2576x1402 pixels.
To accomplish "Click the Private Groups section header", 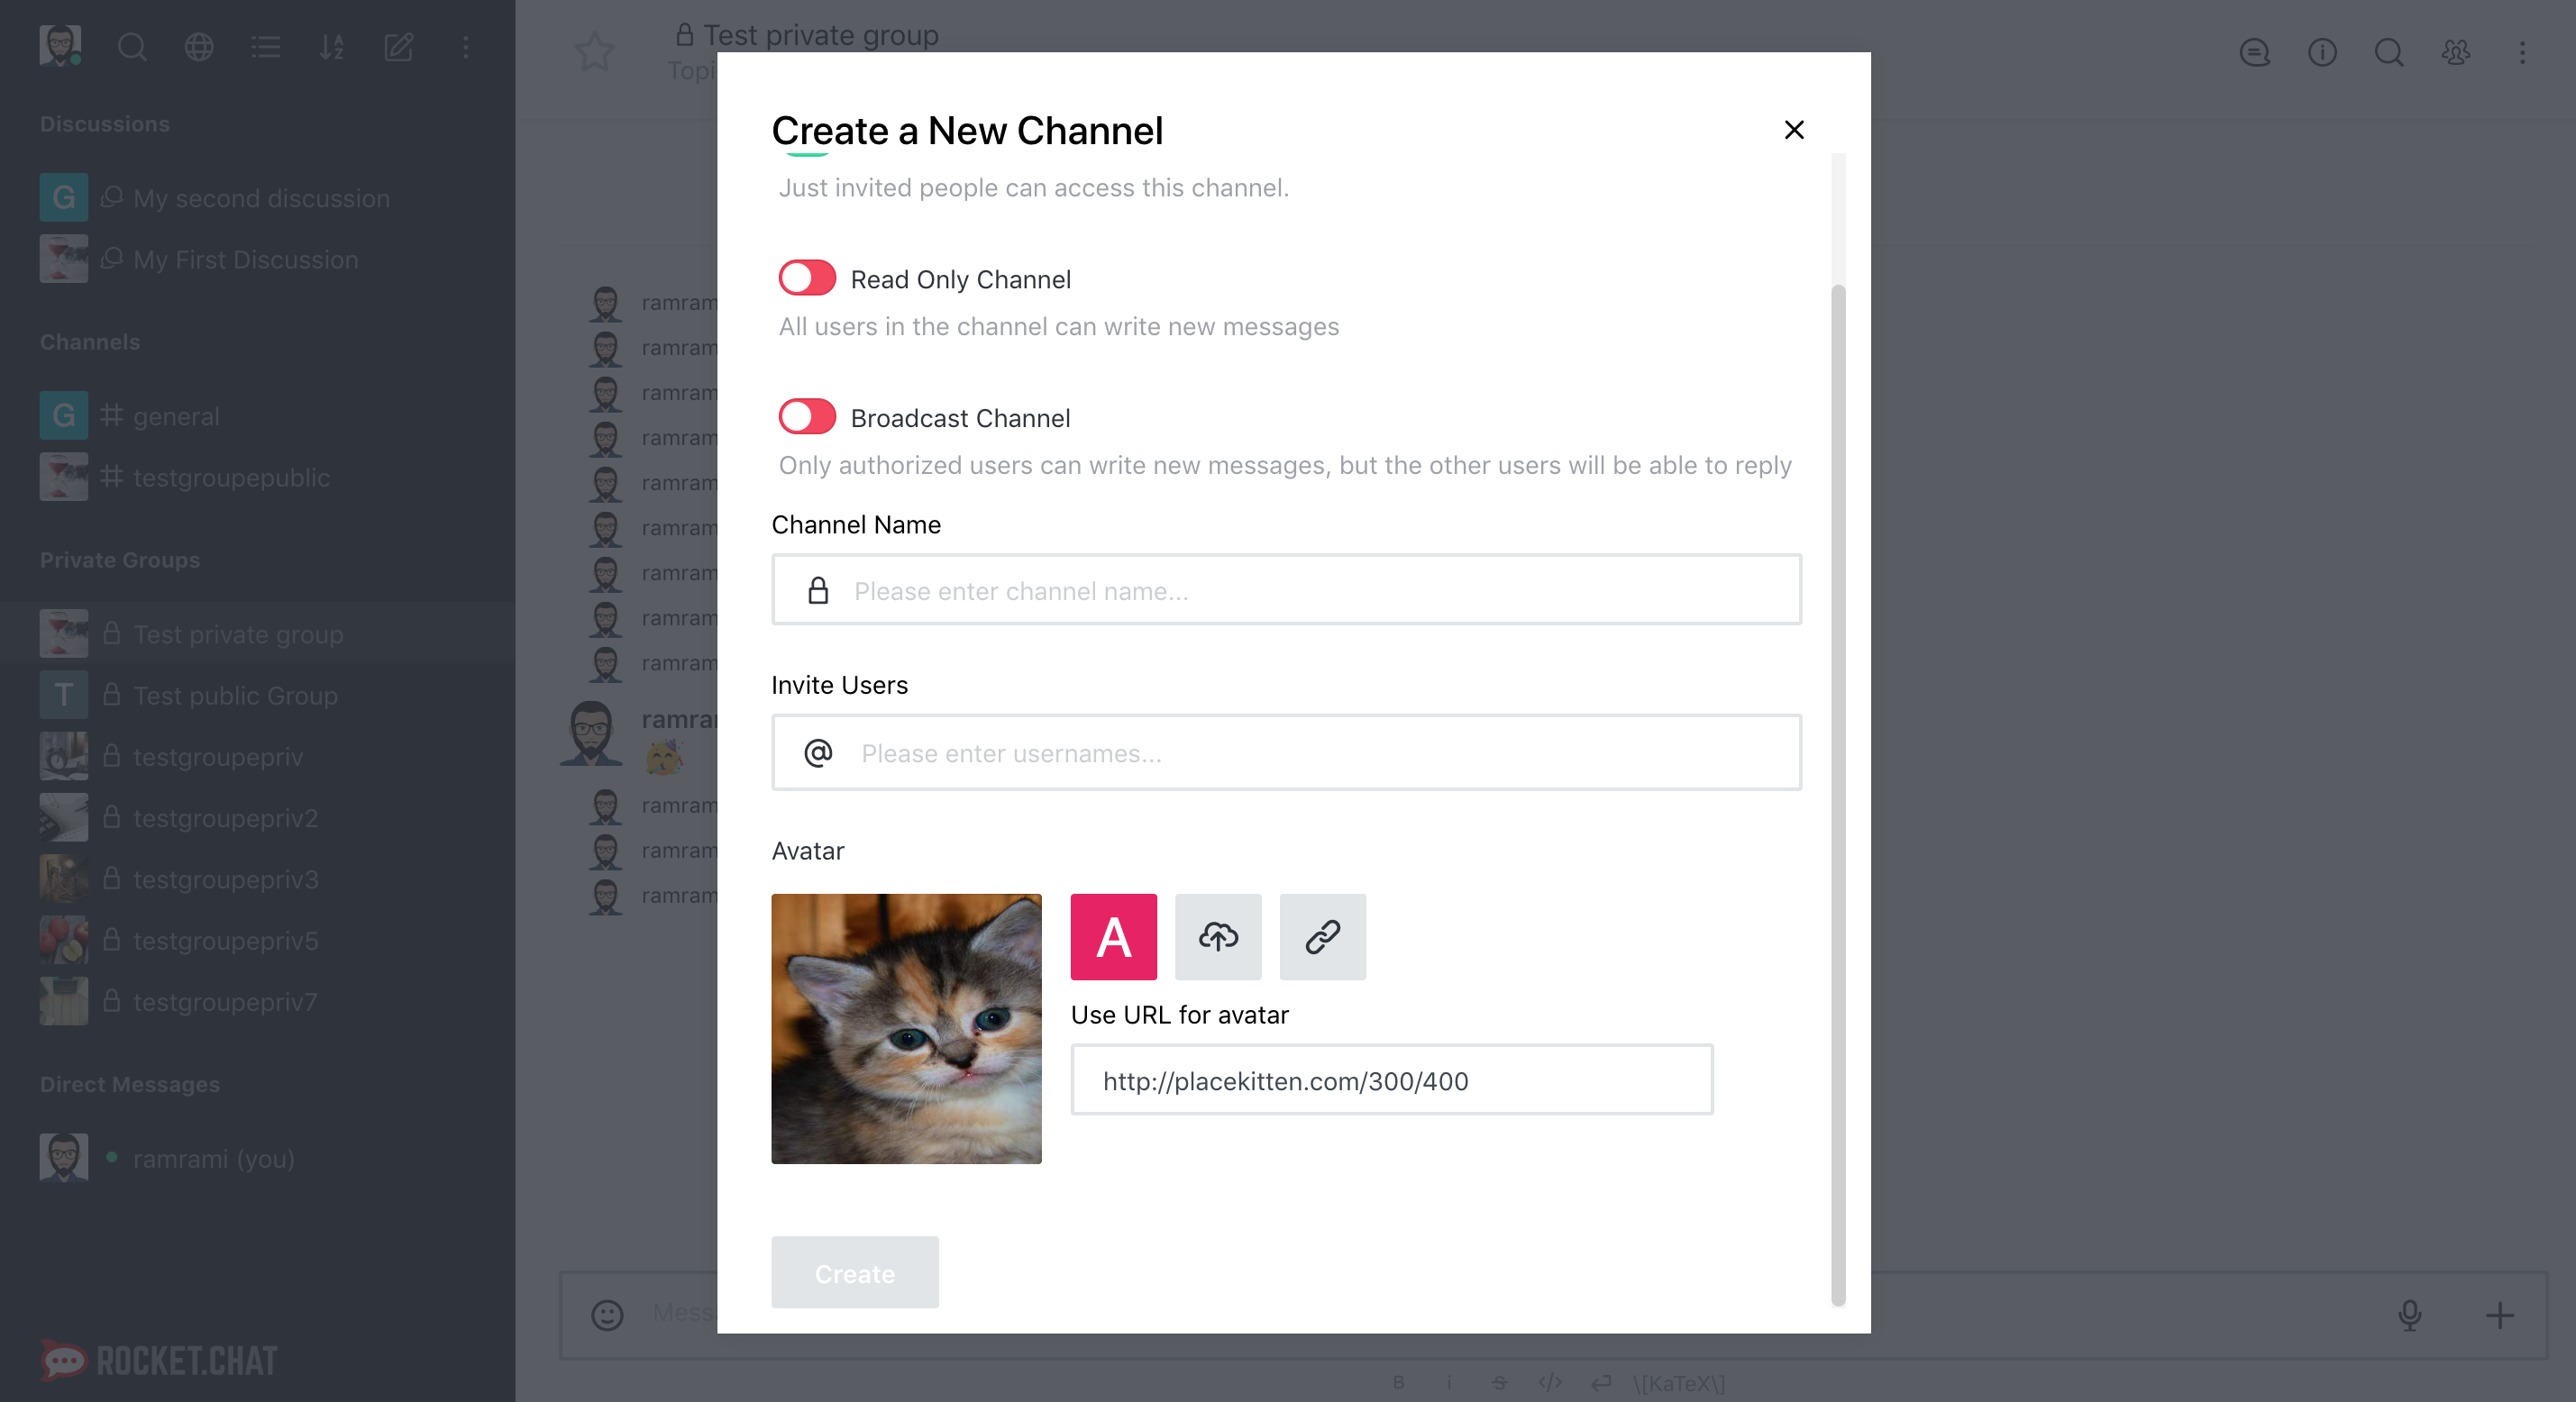I will click(120, 560).
